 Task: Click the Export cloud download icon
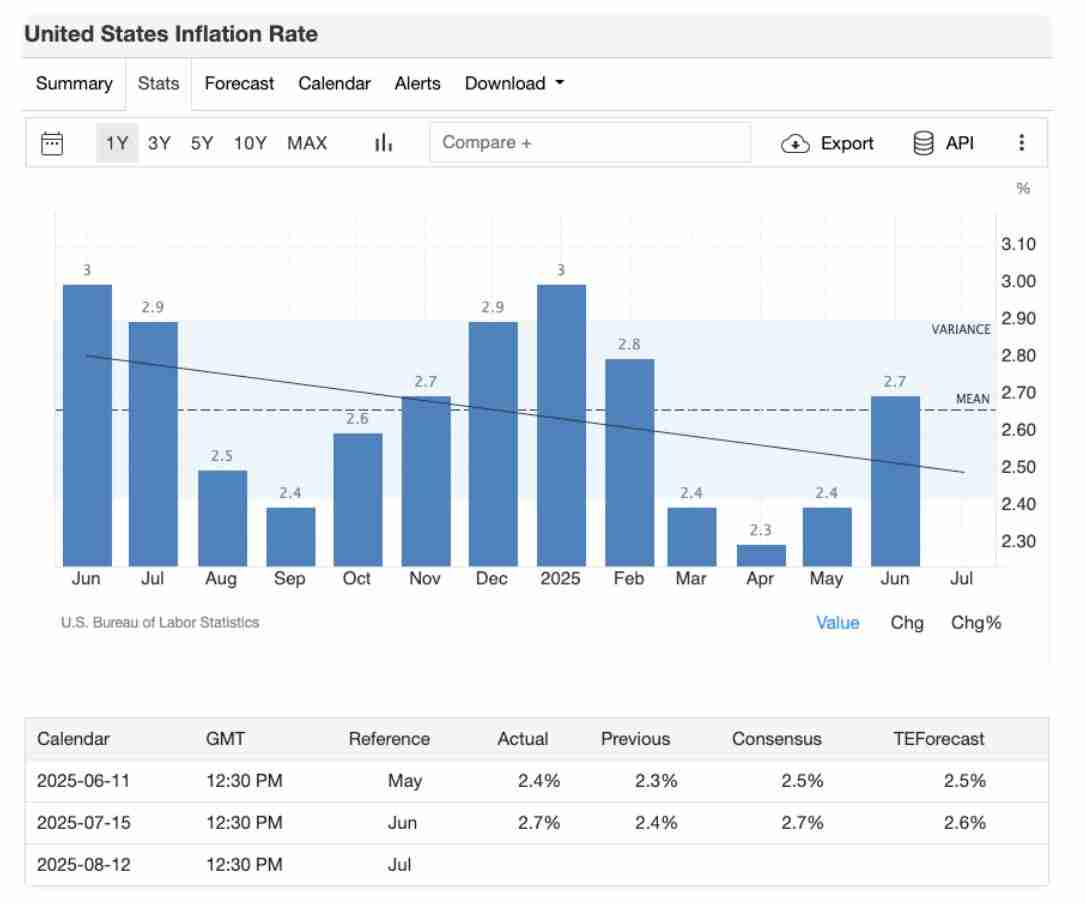pyautogui.click(x=794, y=143)
